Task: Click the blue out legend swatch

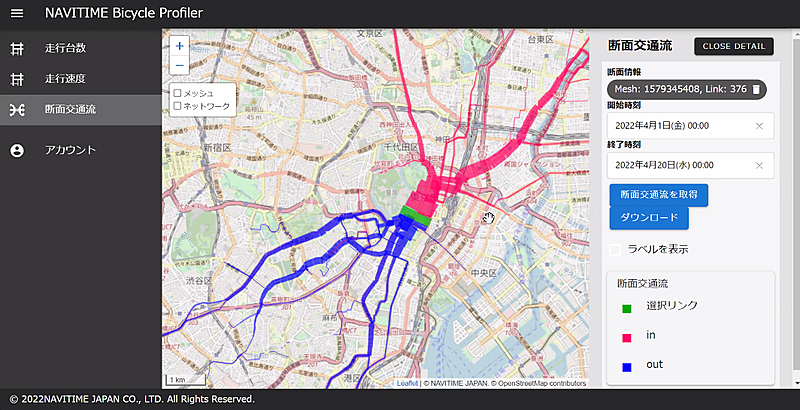Action: pyautogui.click(x=627, y=367)
